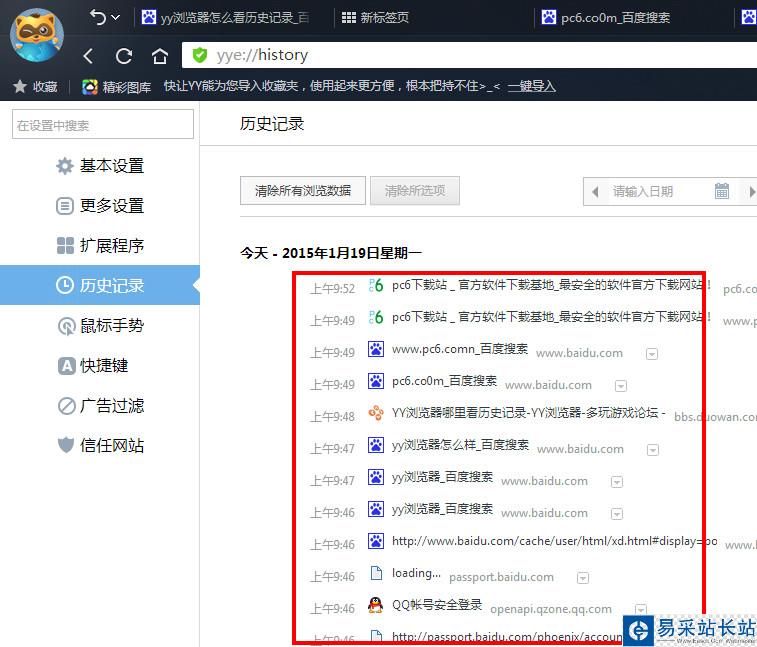Expand dropdown for 9:46 yy浏览器_百度搜索 entry
This screenshot has width=757, height=647.
617,514
